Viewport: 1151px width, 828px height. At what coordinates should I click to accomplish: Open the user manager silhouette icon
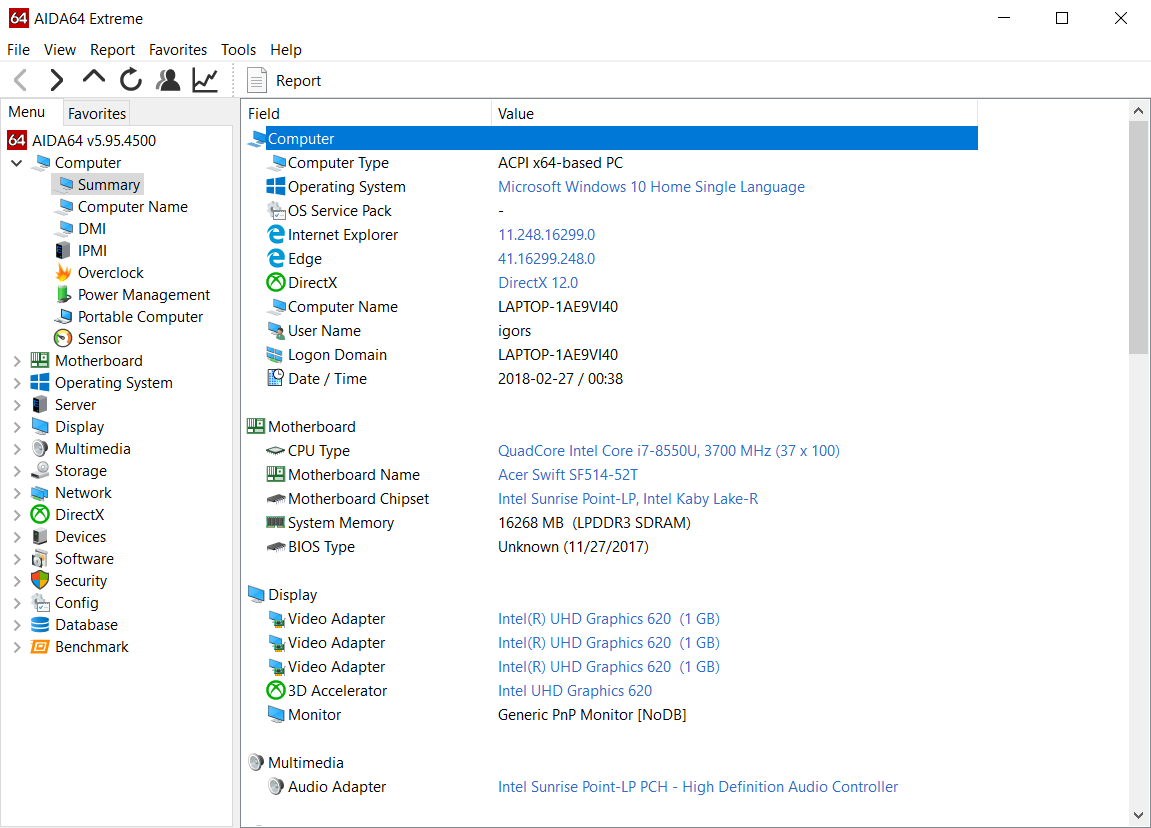(168, 79)
